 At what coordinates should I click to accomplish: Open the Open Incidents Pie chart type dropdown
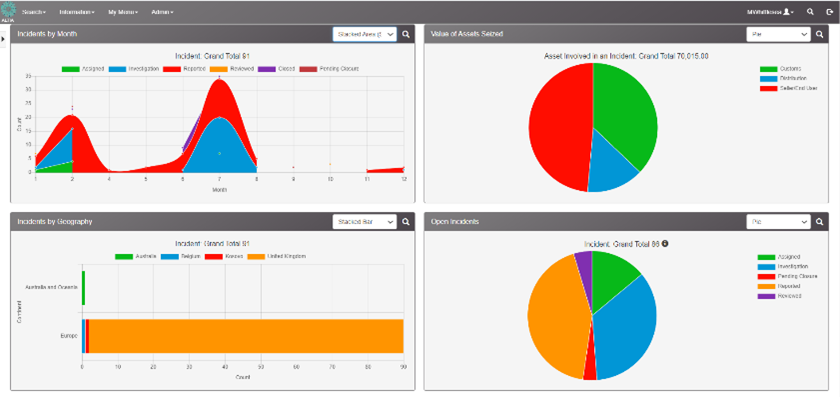[x=778, y=221]
